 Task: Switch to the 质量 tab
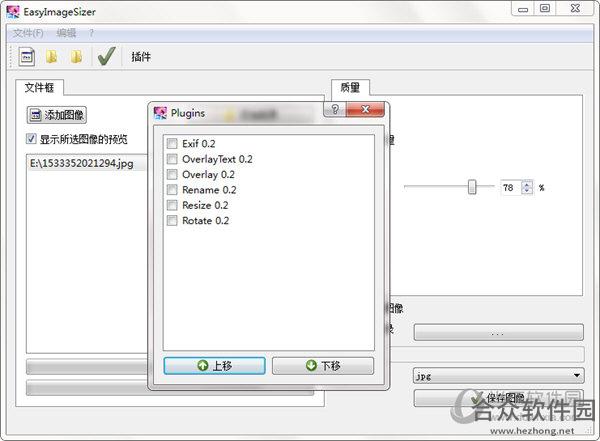point(350,88)
